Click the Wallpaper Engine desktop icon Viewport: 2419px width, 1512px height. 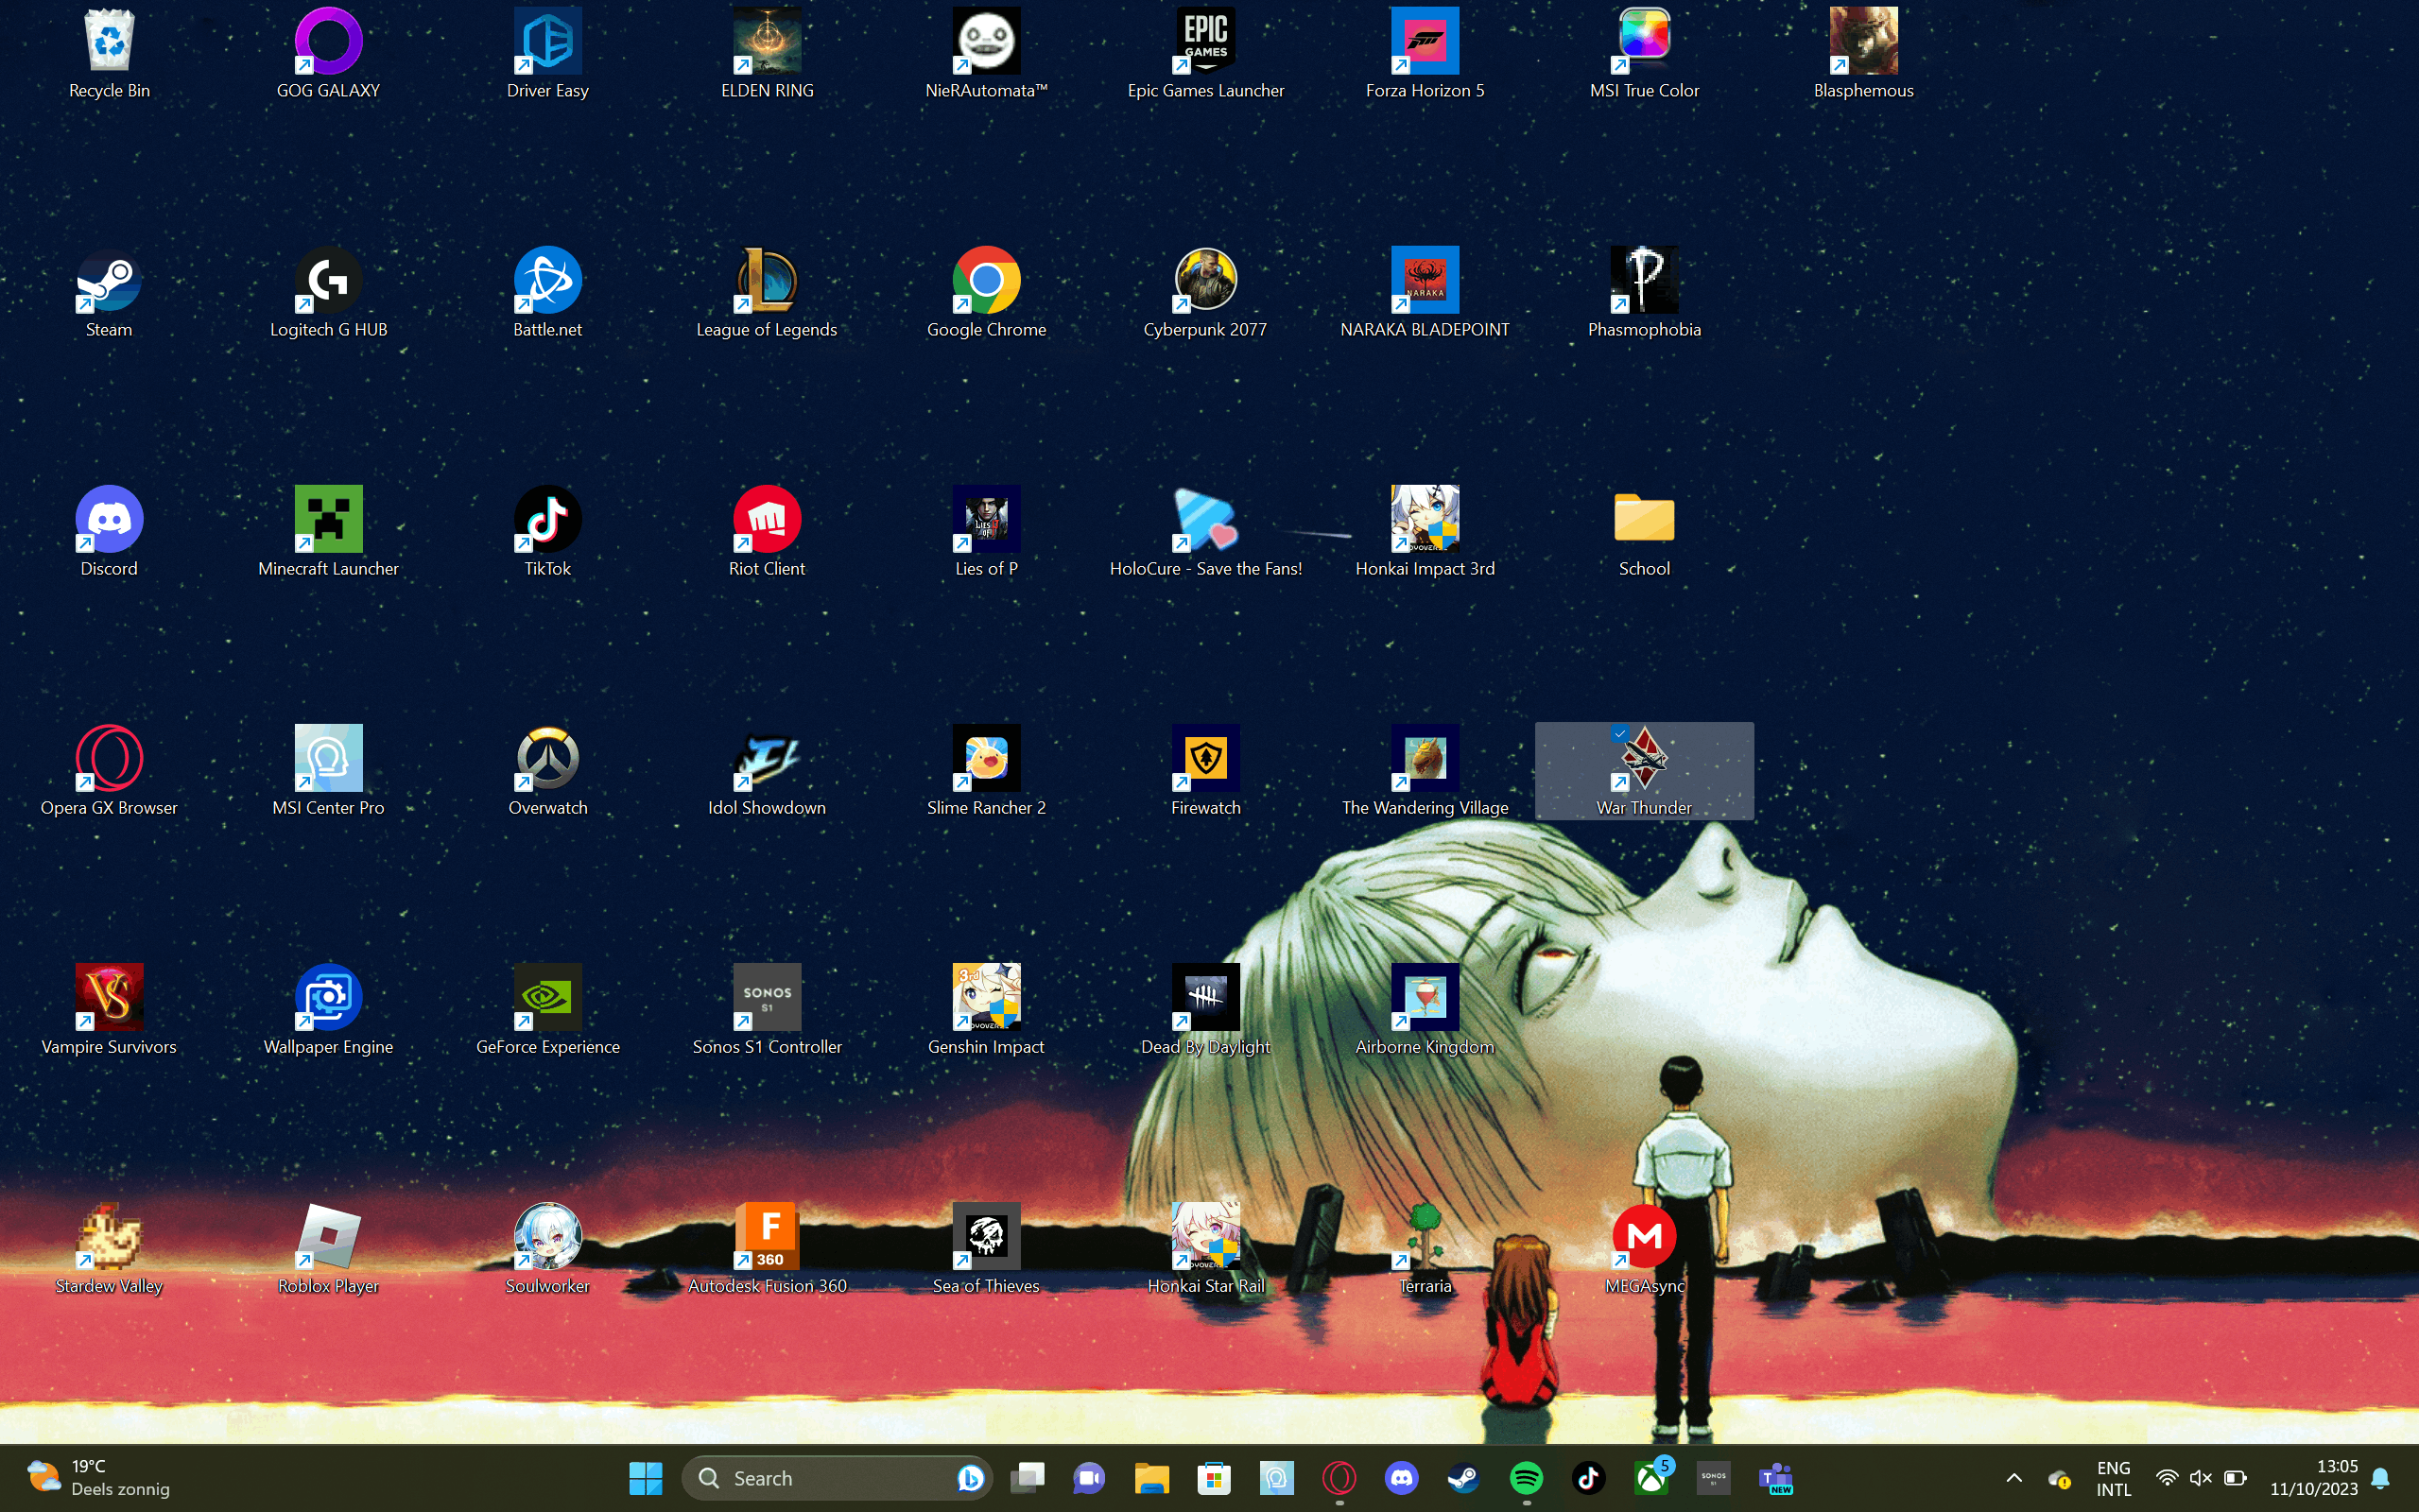coord(328,1009)
